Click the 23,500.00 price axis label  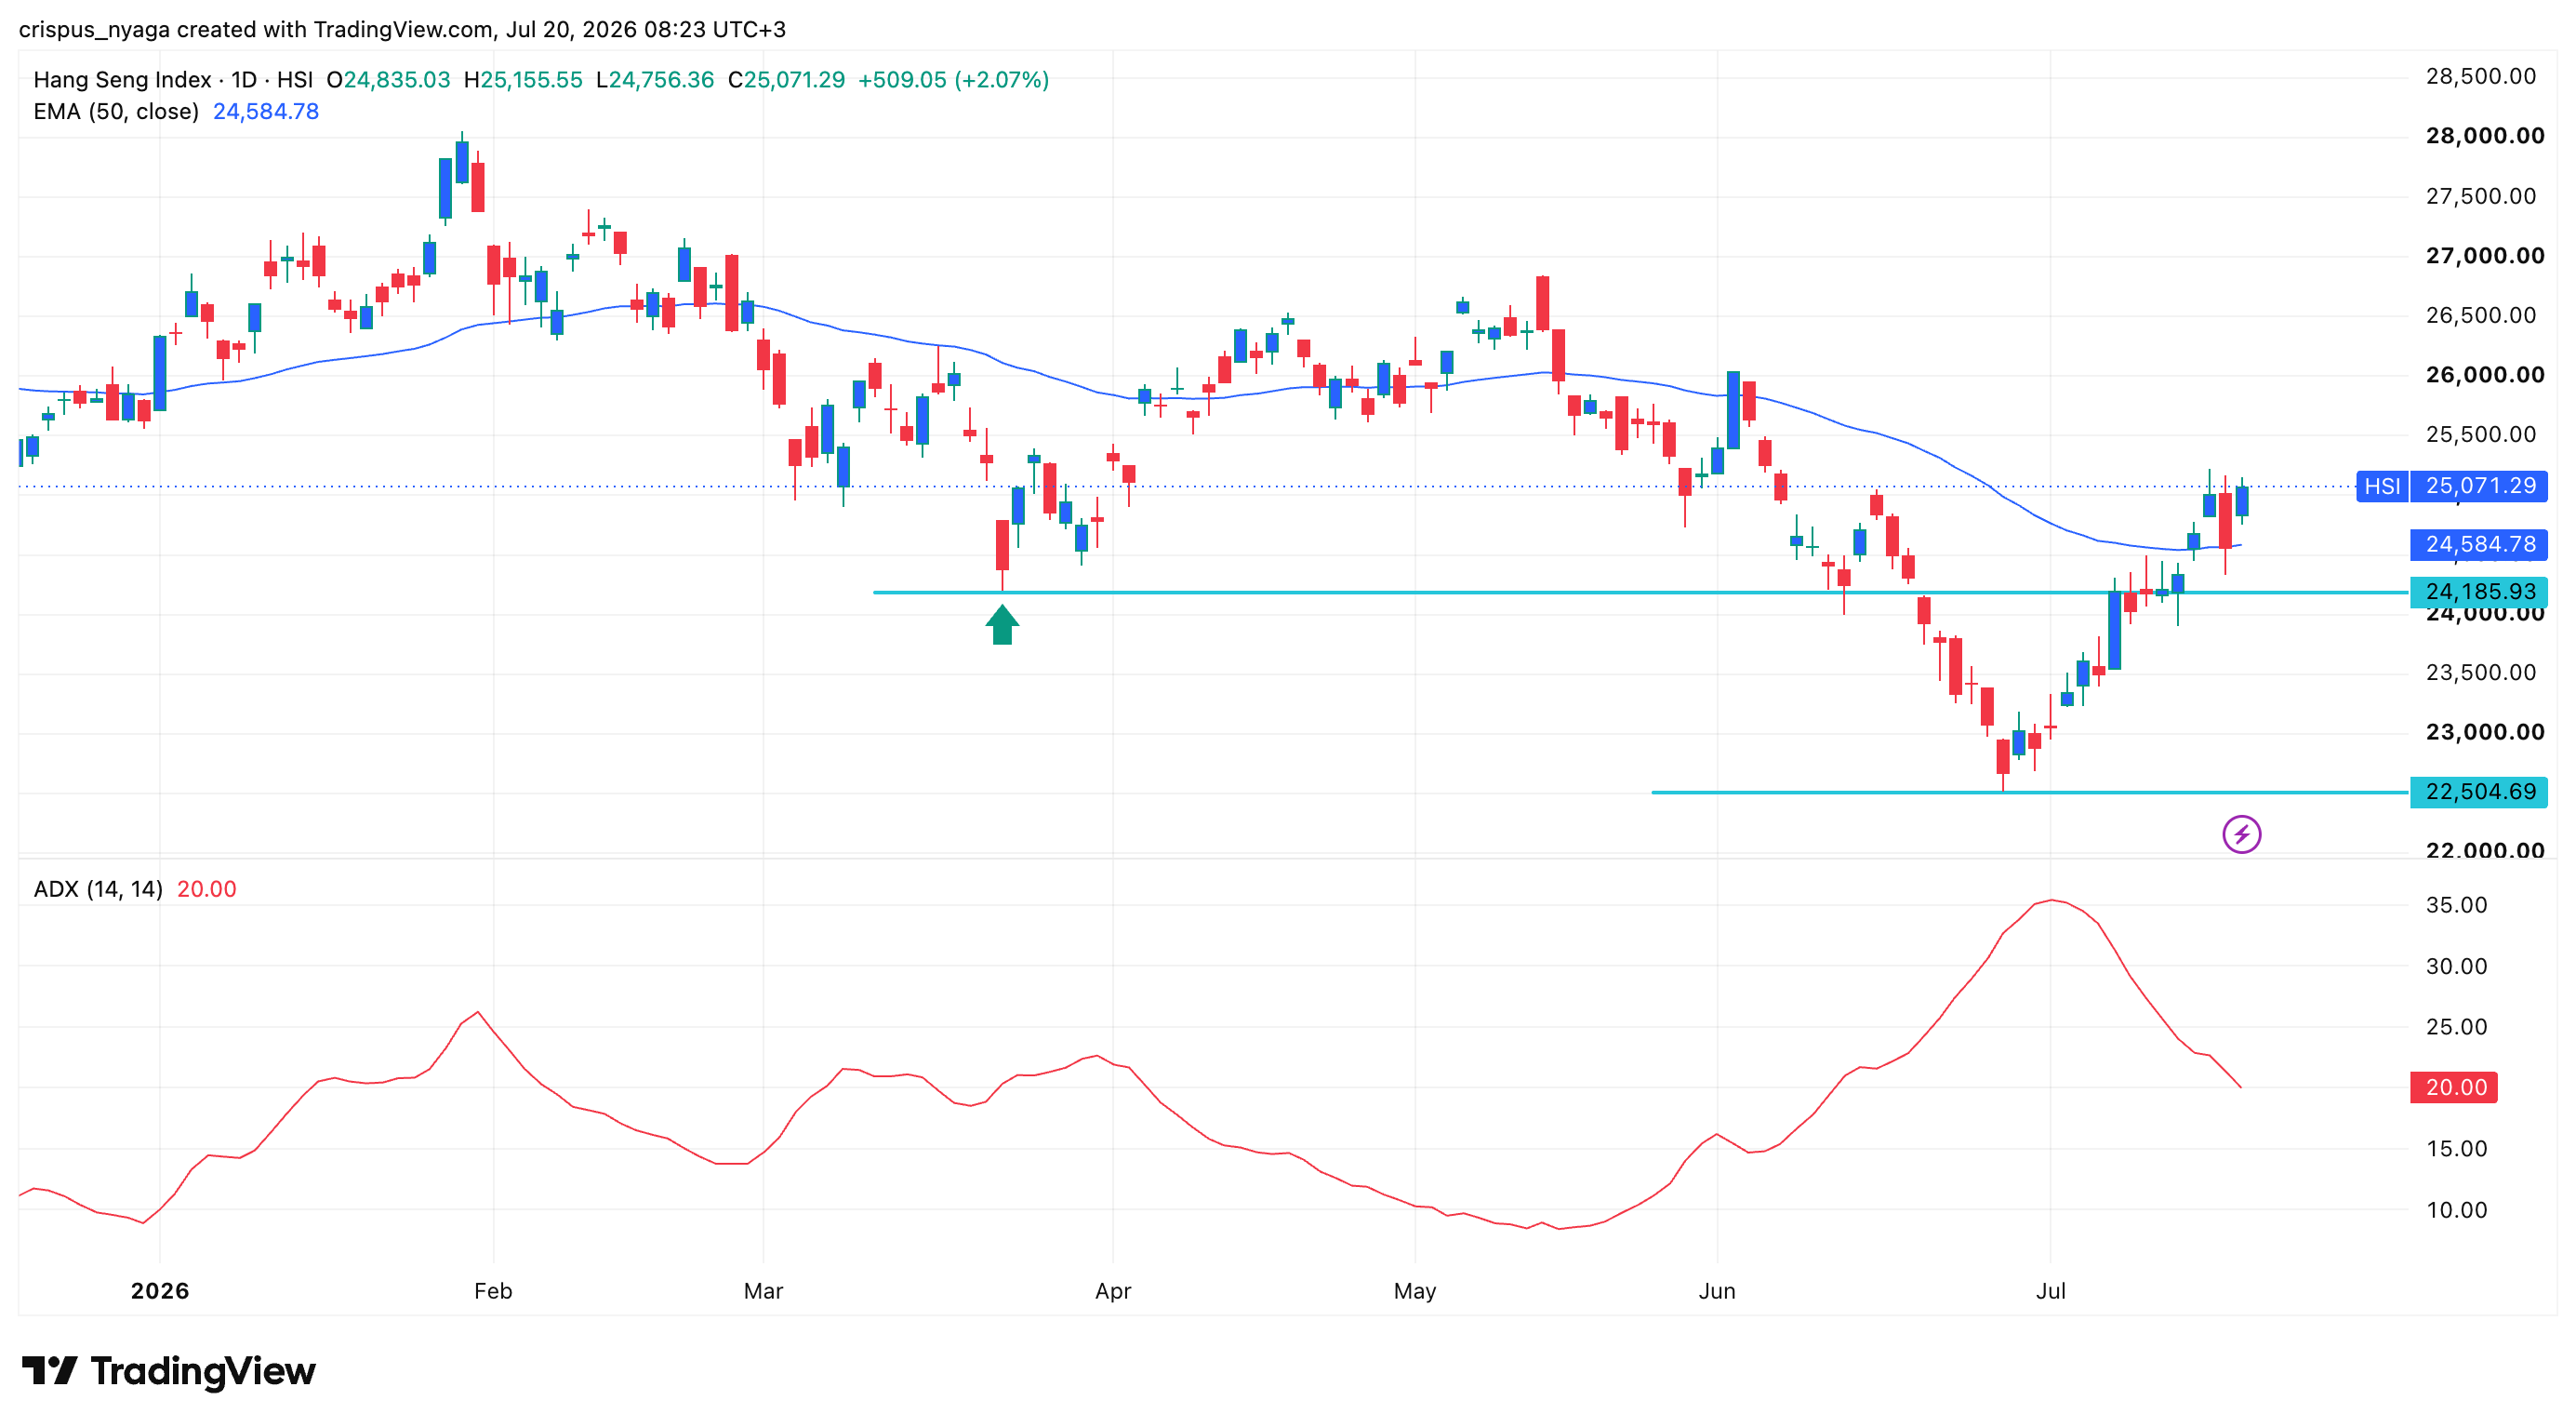(x=2481, y=672)
